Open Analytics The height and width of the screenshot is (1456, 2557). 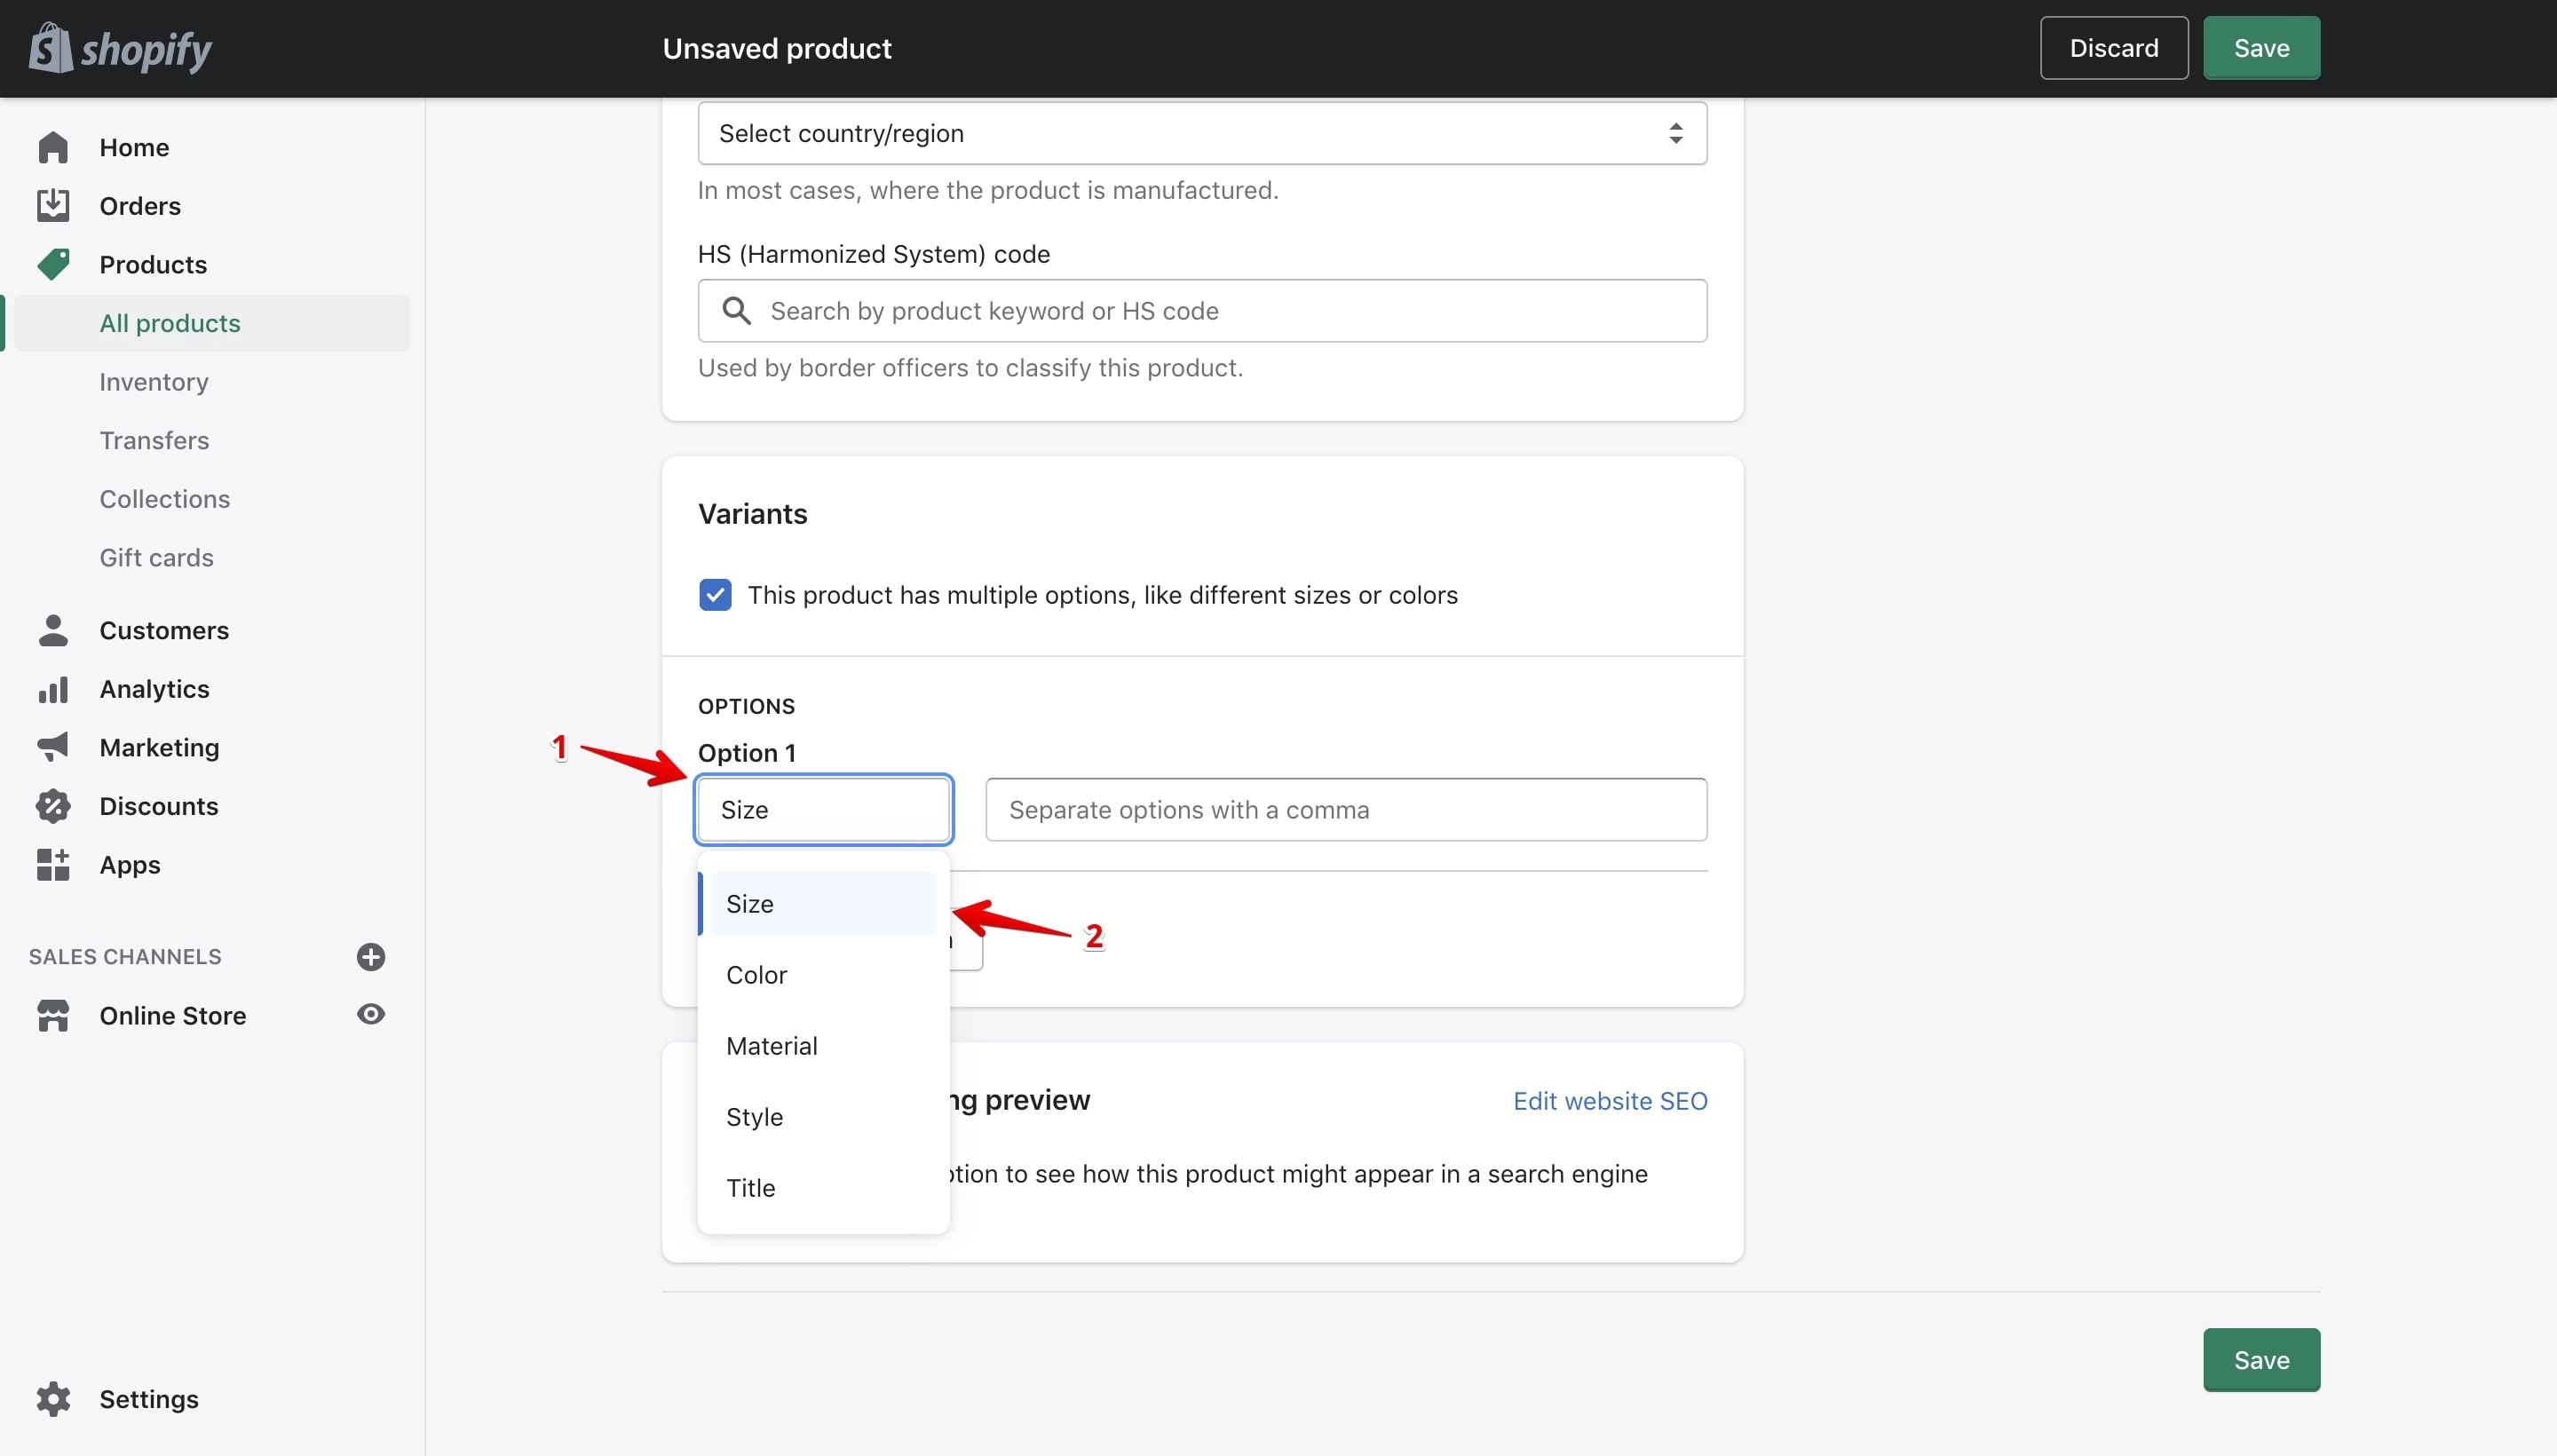point(154,689)
